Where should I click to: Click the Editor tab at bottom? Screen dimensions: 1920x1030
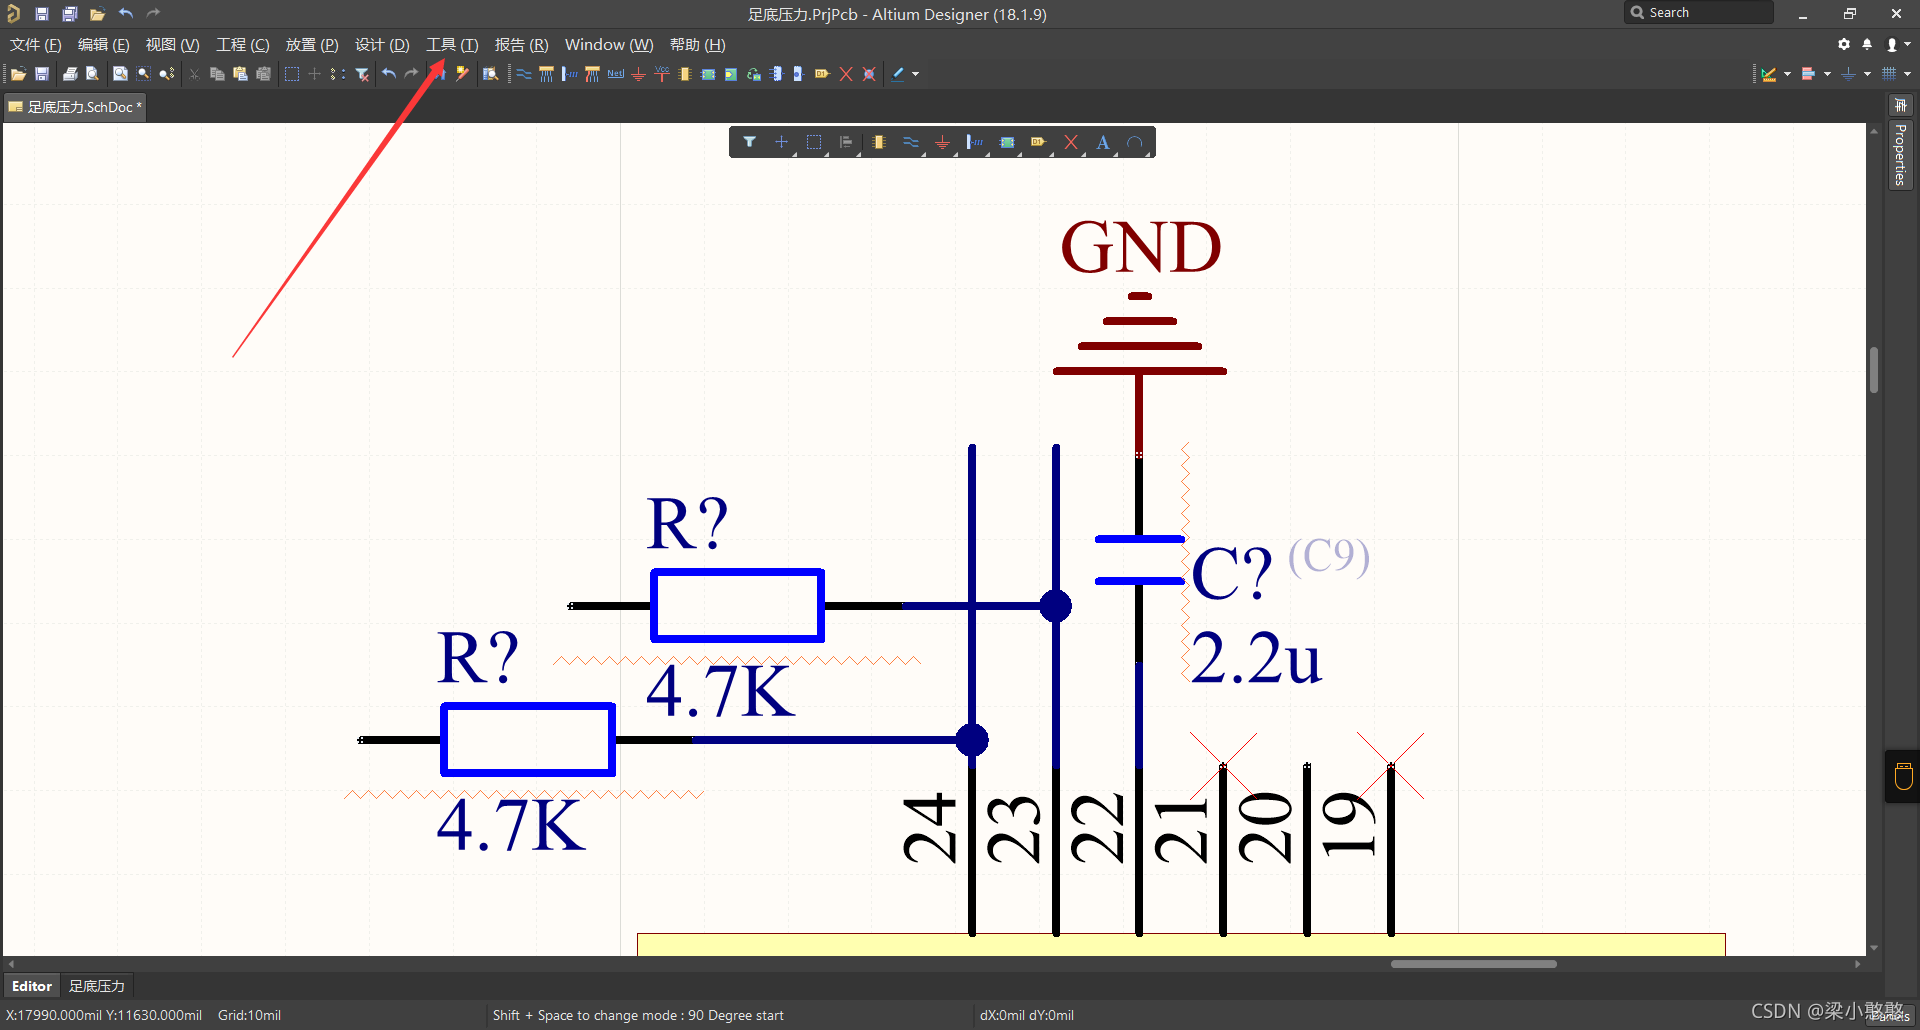pos(32,986)
